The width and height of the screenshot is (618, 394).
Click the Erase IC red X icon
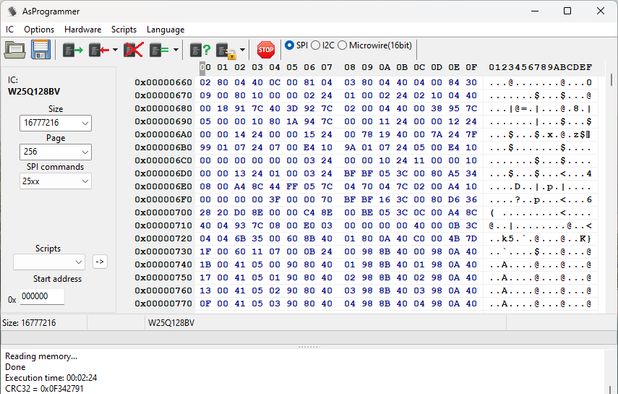(133, 50)
